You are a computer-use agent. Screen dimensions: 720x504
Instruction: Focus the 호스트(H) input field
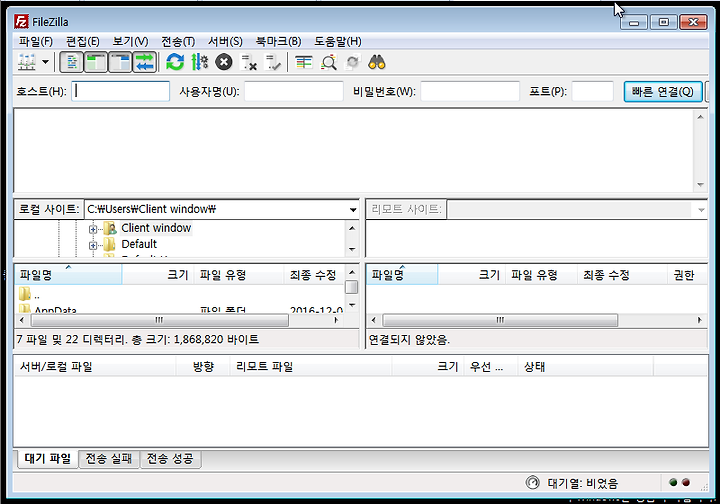tap(121, 91)
